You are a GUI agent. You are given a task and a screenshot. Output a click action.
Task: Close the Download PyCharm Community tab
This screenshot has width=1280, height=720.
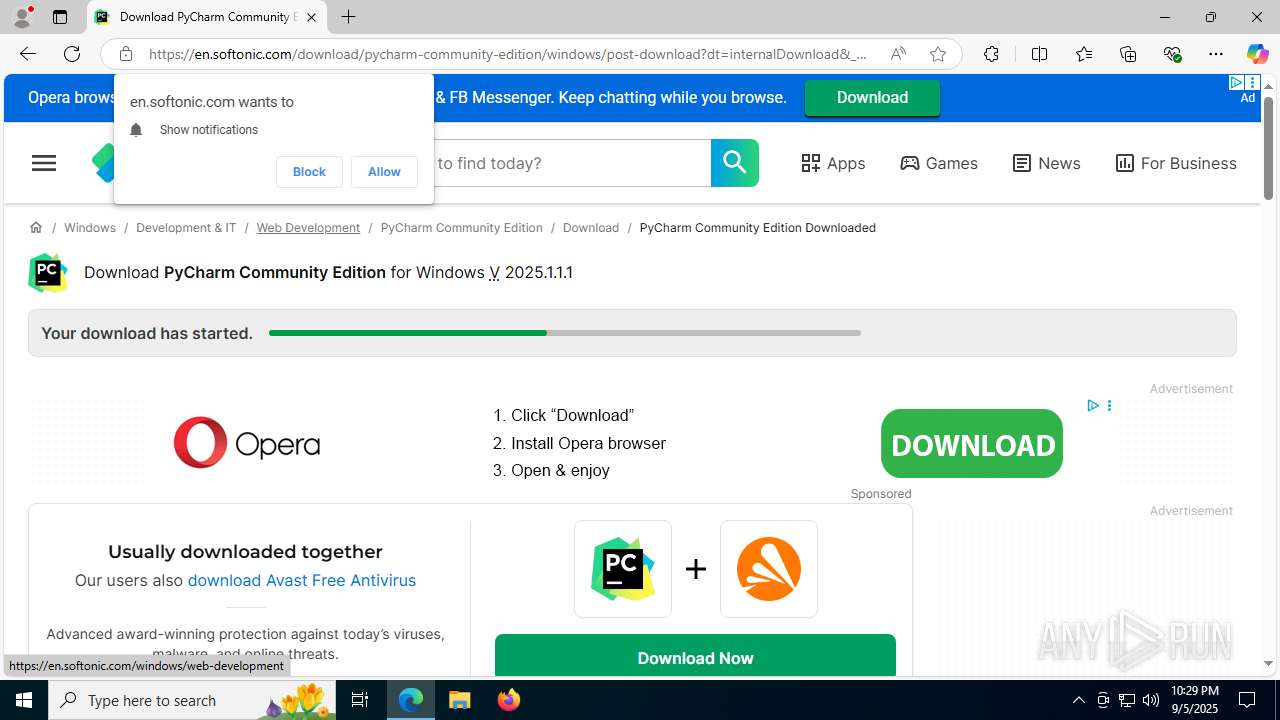(x=311, y=17)
